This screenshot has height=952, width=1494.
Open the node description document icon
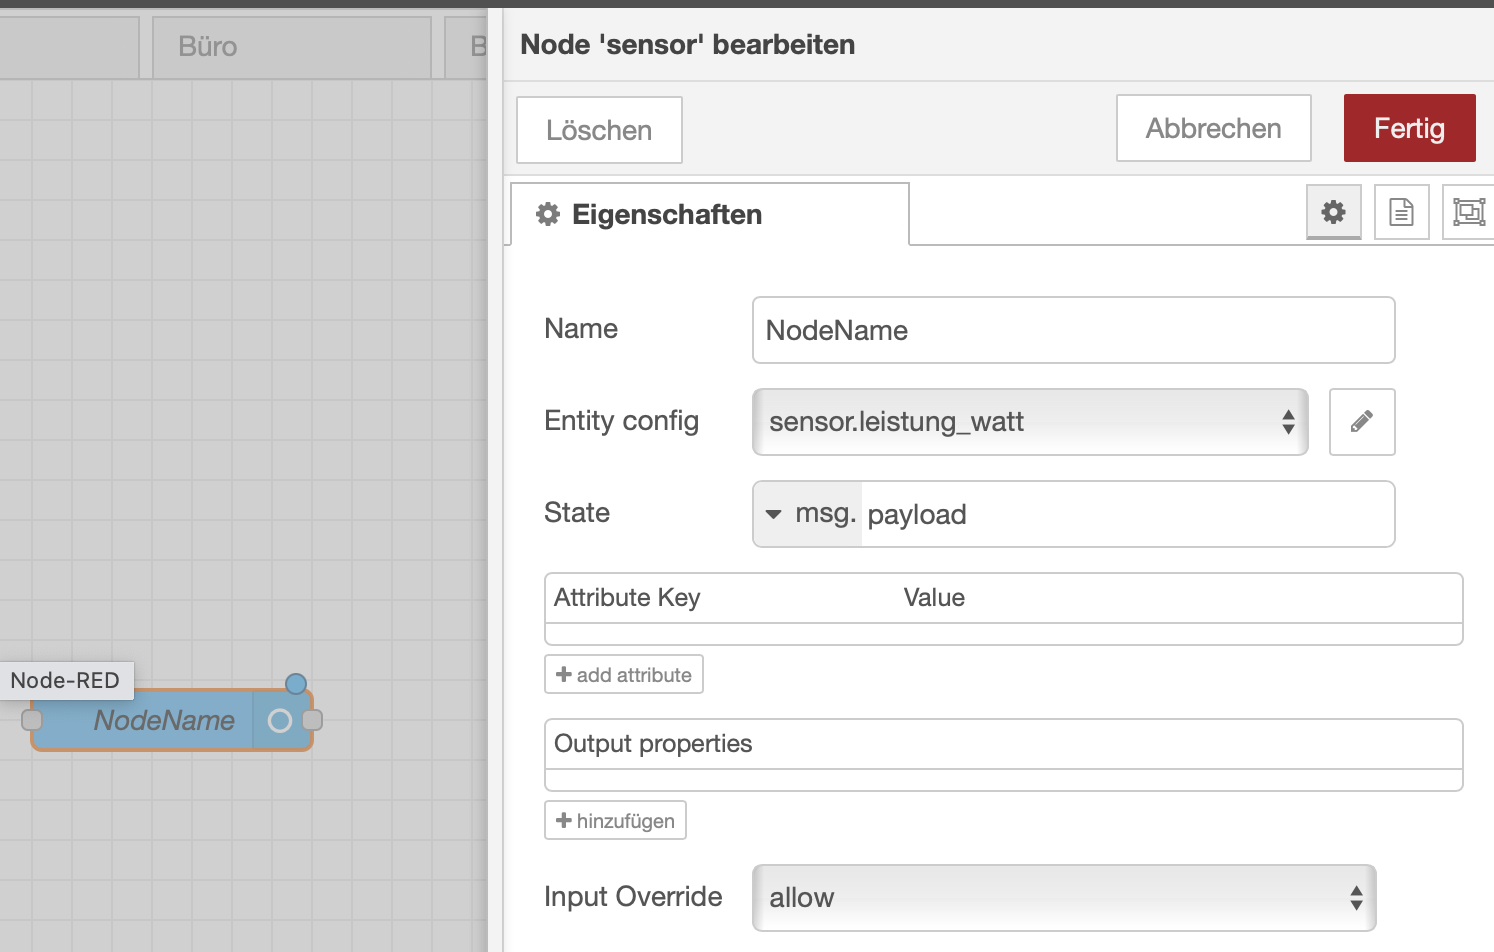(x=1401, y=212)
